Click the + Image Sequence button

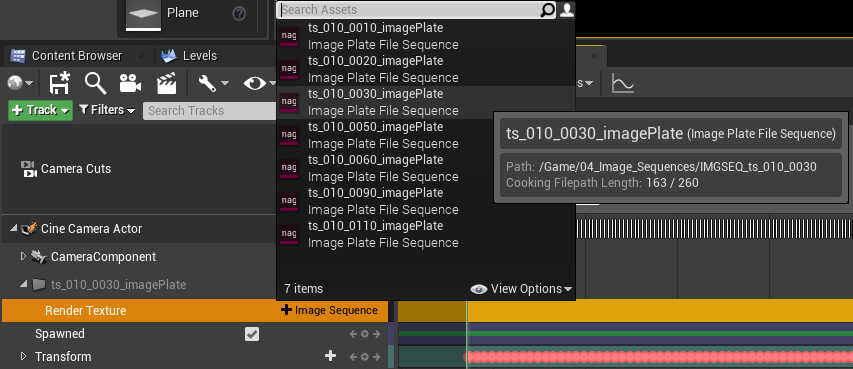pos(329,310)
